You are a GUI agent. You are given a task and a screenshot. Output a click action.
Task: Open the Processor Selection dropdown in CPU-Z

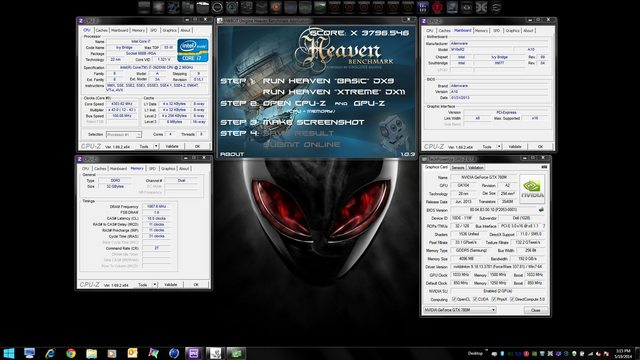pos(124,134)
